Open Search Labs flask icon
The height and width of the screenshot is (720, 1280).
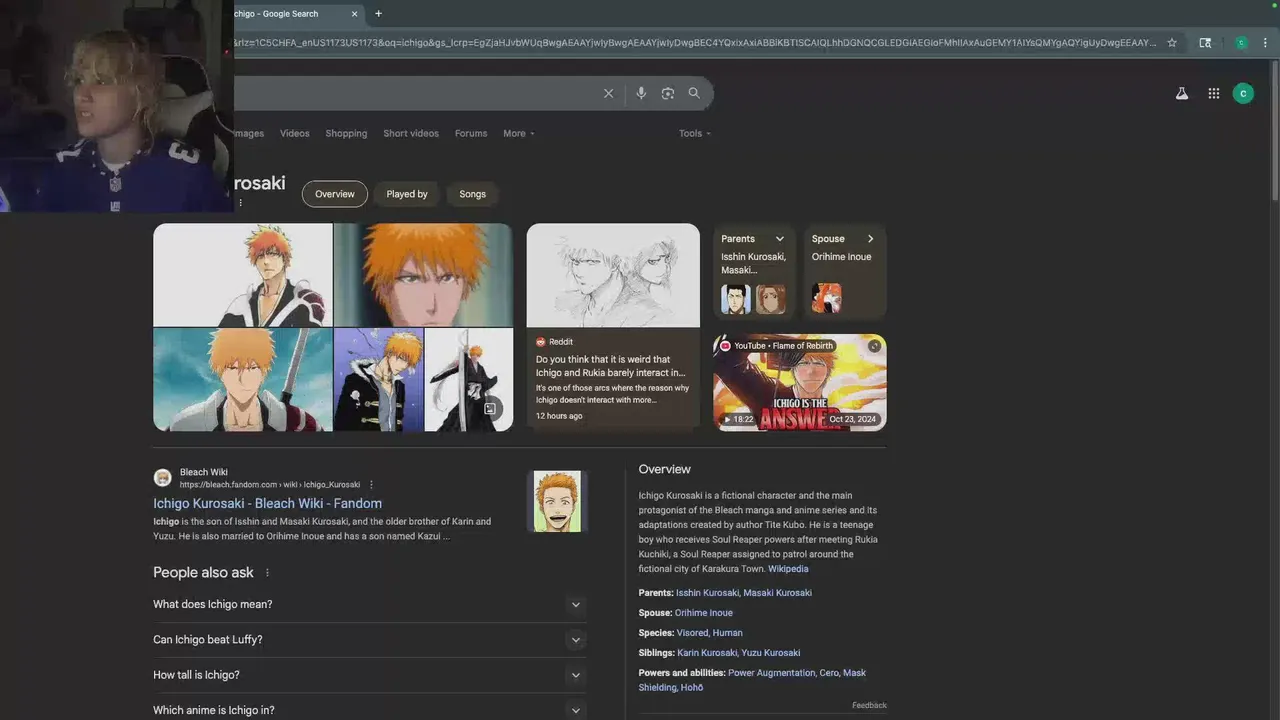1182,93
